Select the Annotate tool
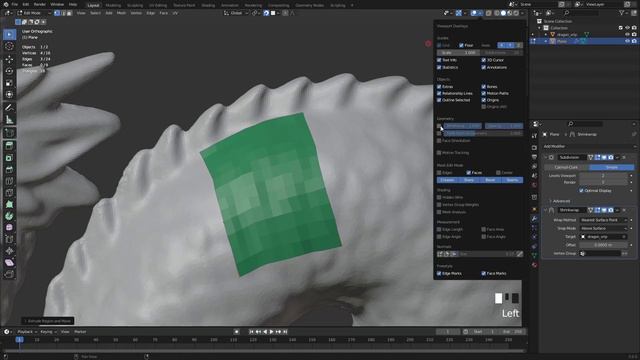 (x=9, y=108)
